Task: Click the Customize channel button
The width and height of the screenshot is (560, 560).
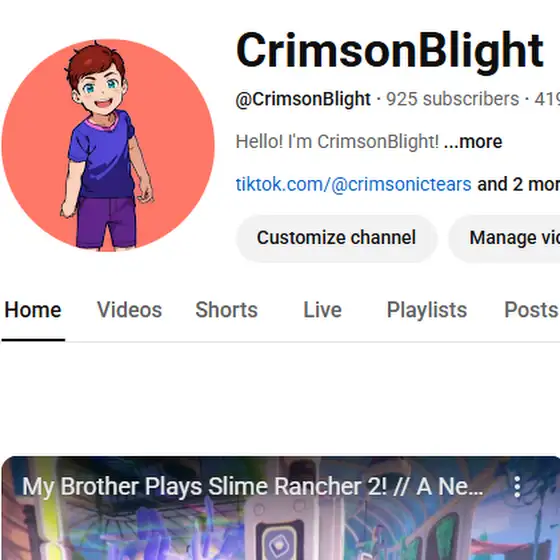Action: (x=336, y=238)
